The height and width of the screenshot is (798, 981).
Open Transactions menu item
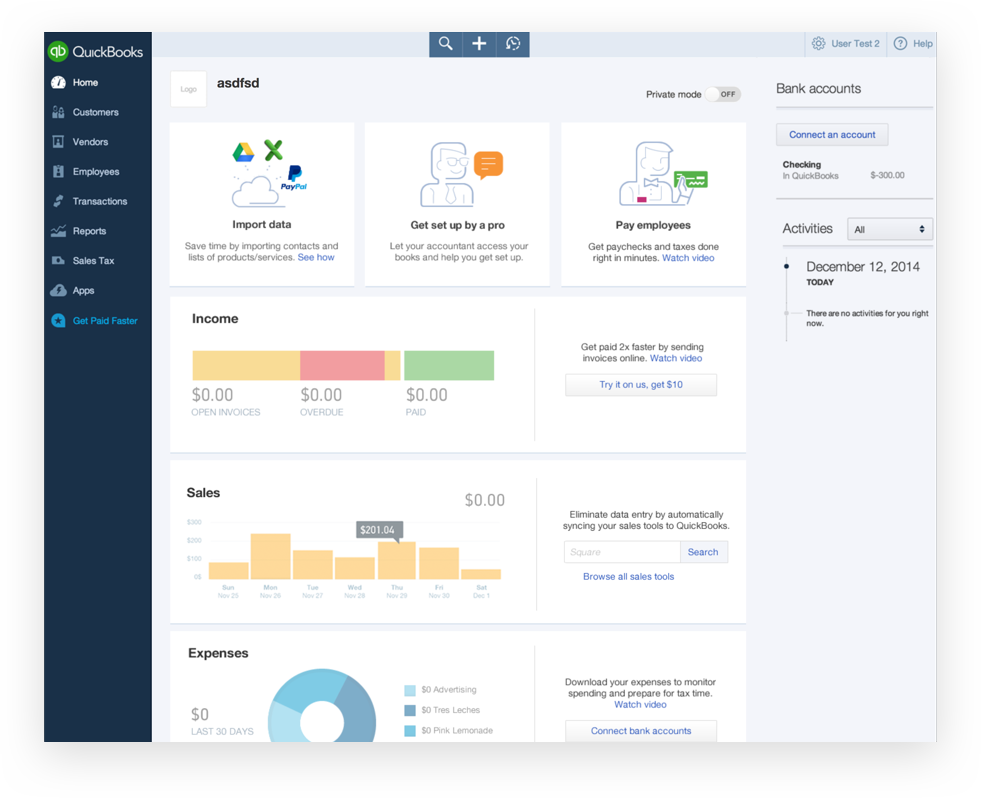tap(99, 201)
